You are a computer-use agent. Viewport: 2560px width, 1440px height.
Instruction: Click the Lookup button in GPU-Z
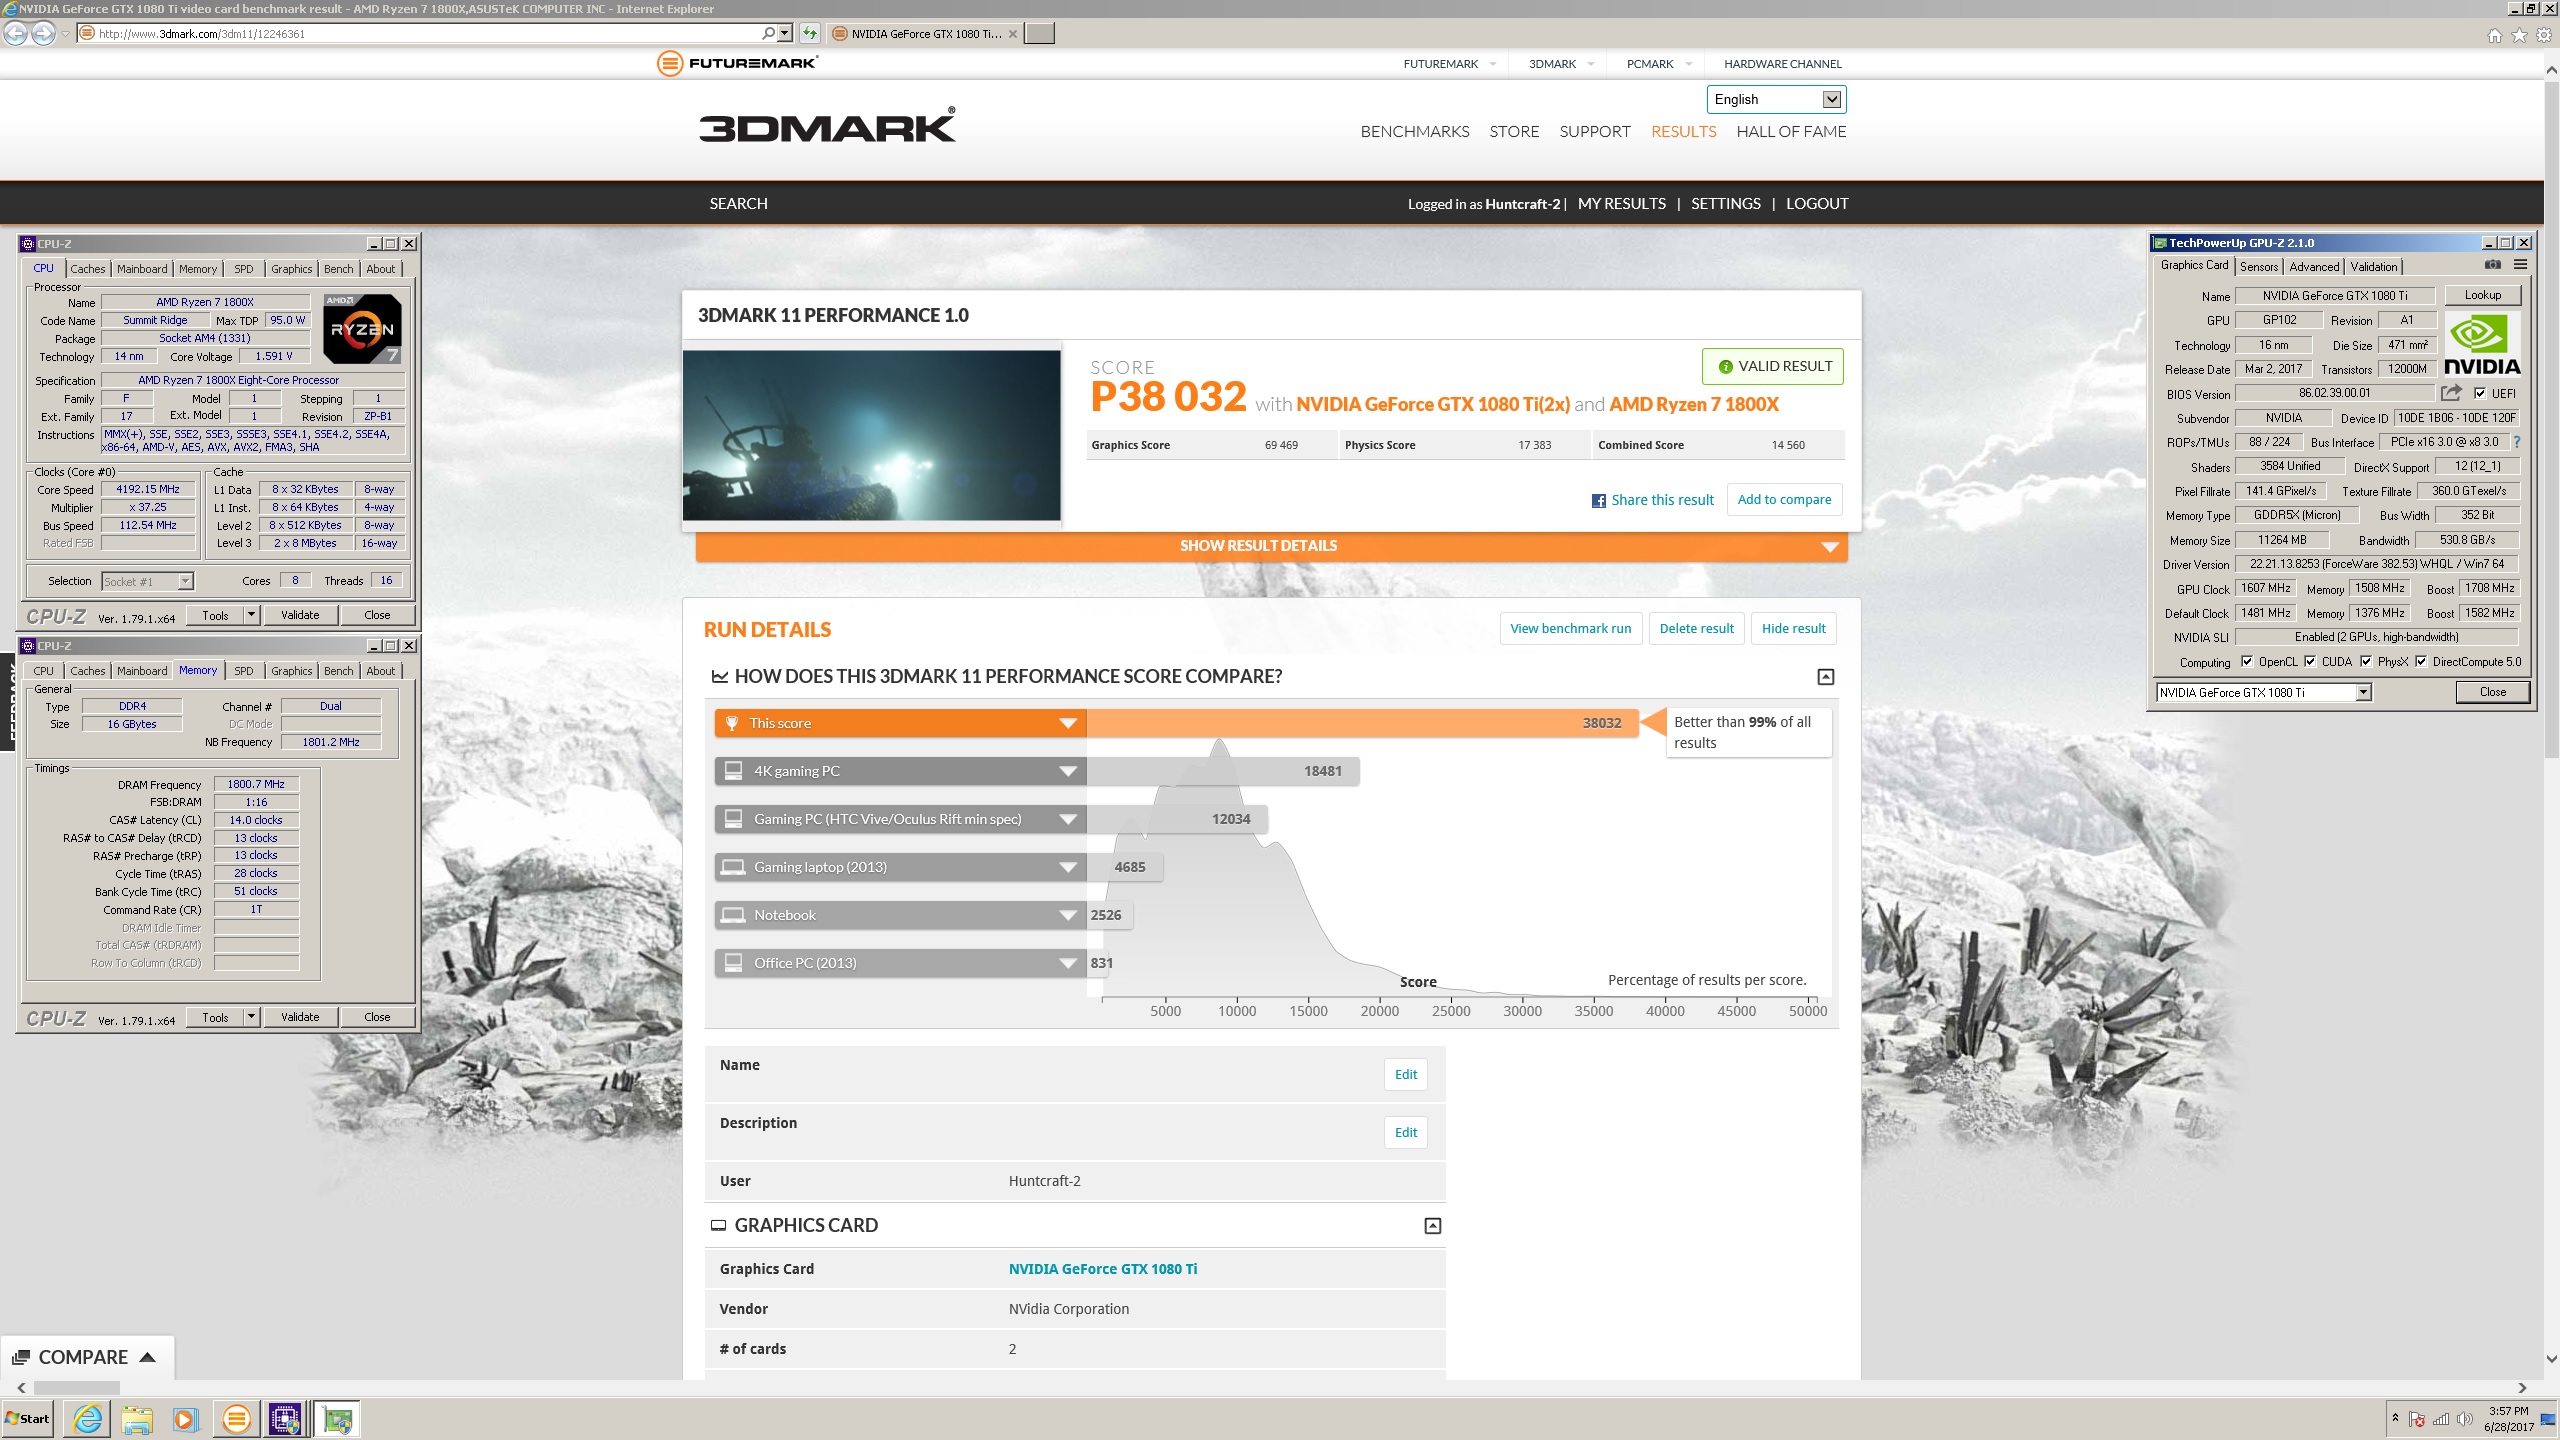(x=2482, y=295)
